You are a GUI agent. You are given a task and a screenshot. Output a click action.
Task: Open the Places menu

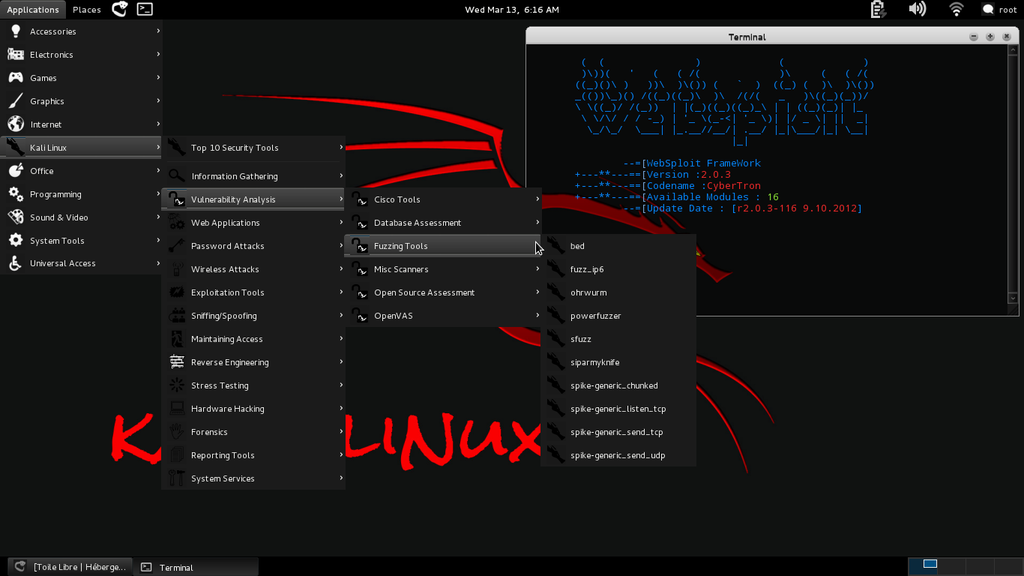click(86, 9)
